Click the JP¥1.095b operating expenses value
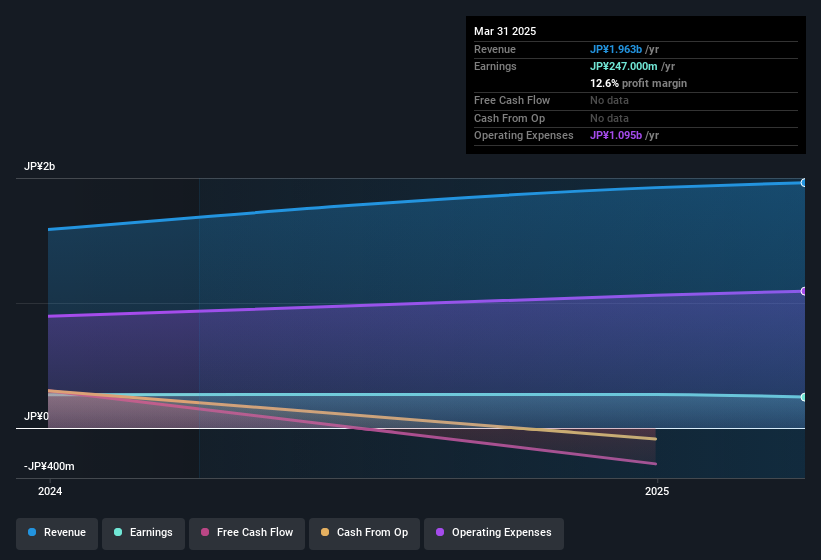This screenshot has width=821, height=560. (x=616, y=135)
